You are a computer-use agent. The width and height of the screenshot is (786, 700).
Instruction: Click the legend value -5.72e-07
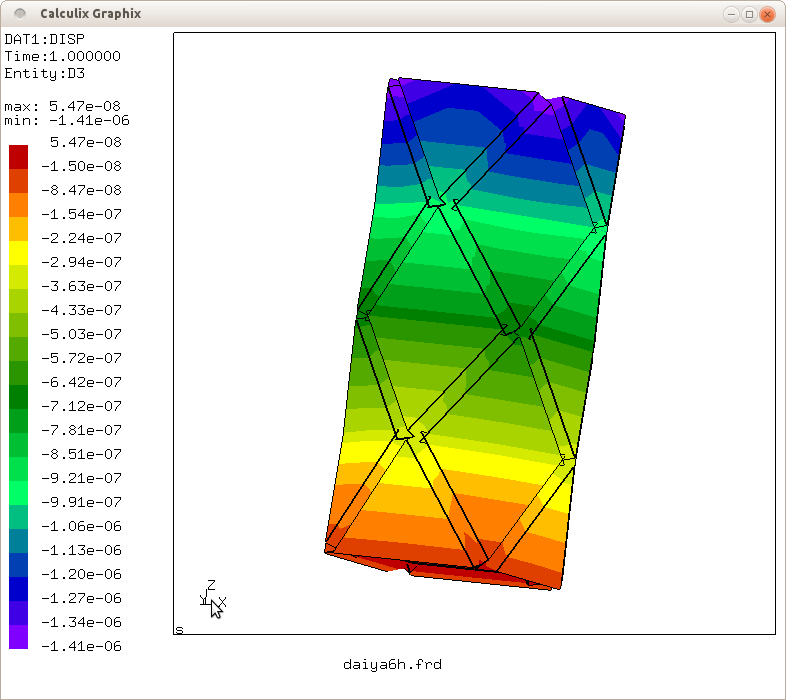[82, 358]
